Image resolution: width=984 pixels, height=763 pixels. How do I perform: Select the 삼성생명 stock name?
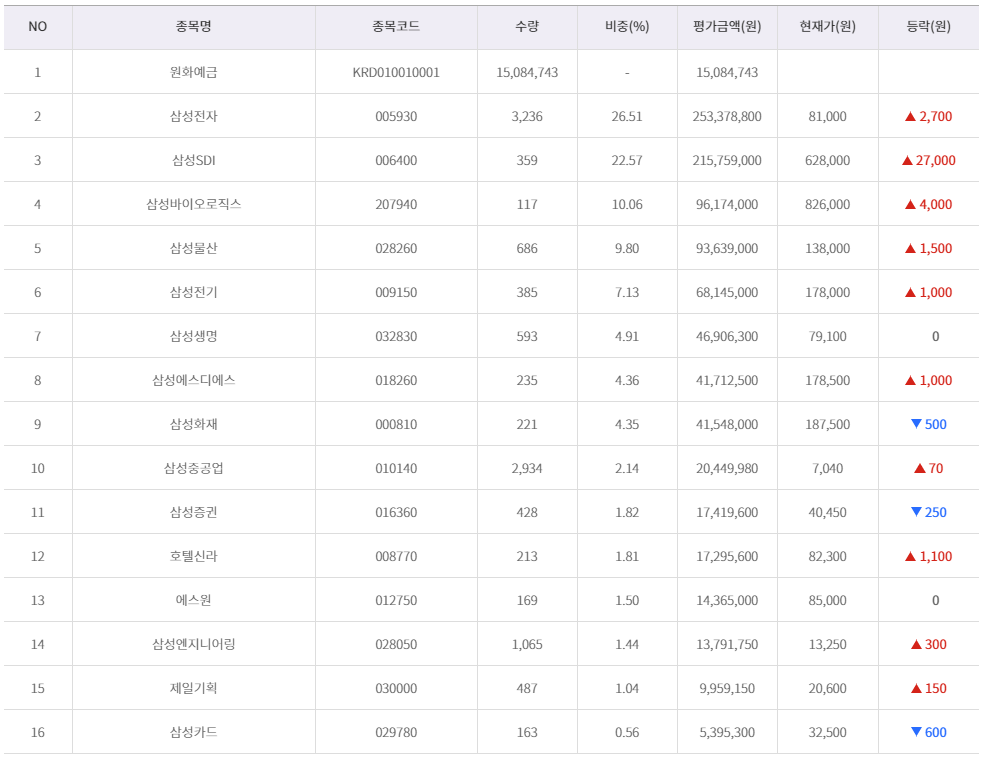coord(193,336)
